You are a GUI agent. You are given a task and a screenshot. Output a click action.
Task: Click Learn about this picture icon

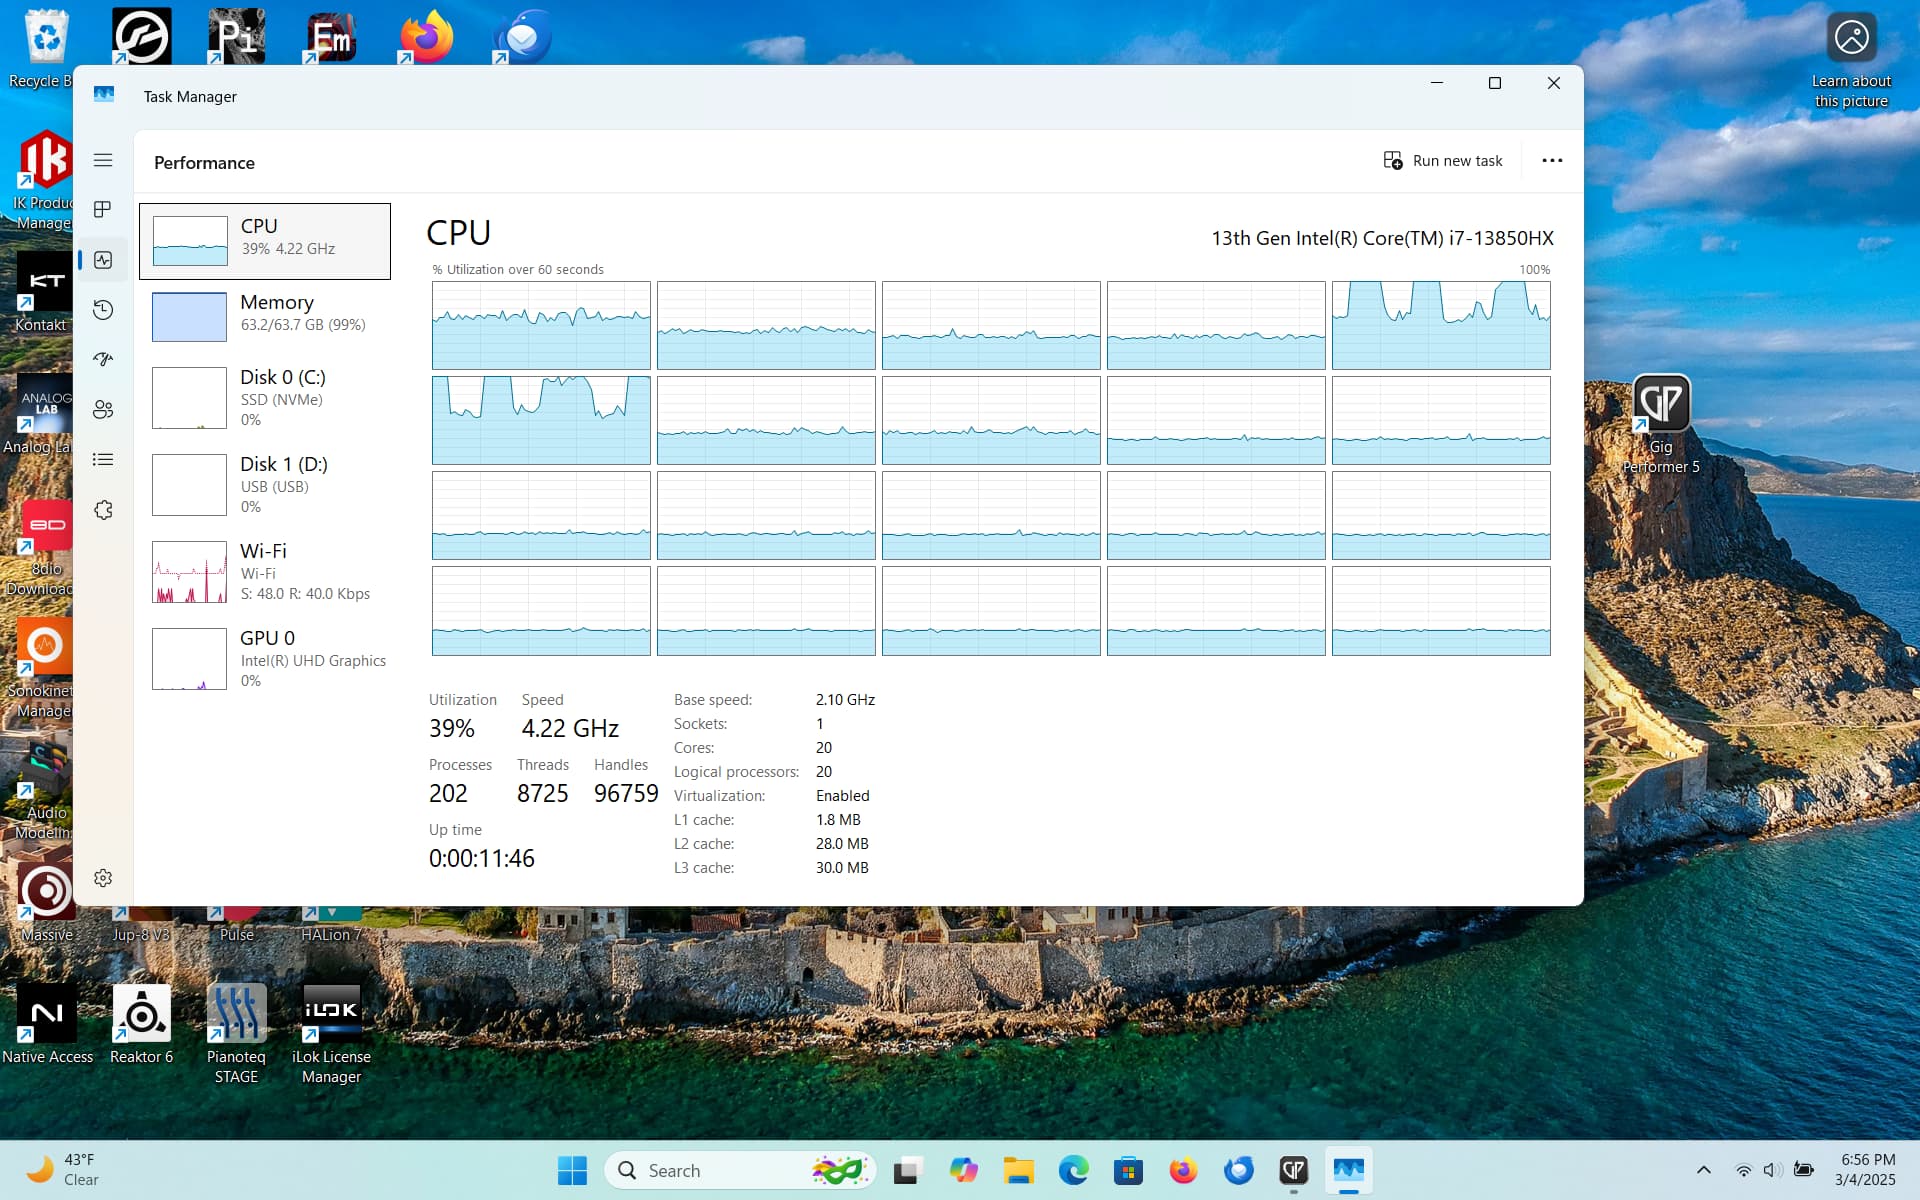(1851, 38)
